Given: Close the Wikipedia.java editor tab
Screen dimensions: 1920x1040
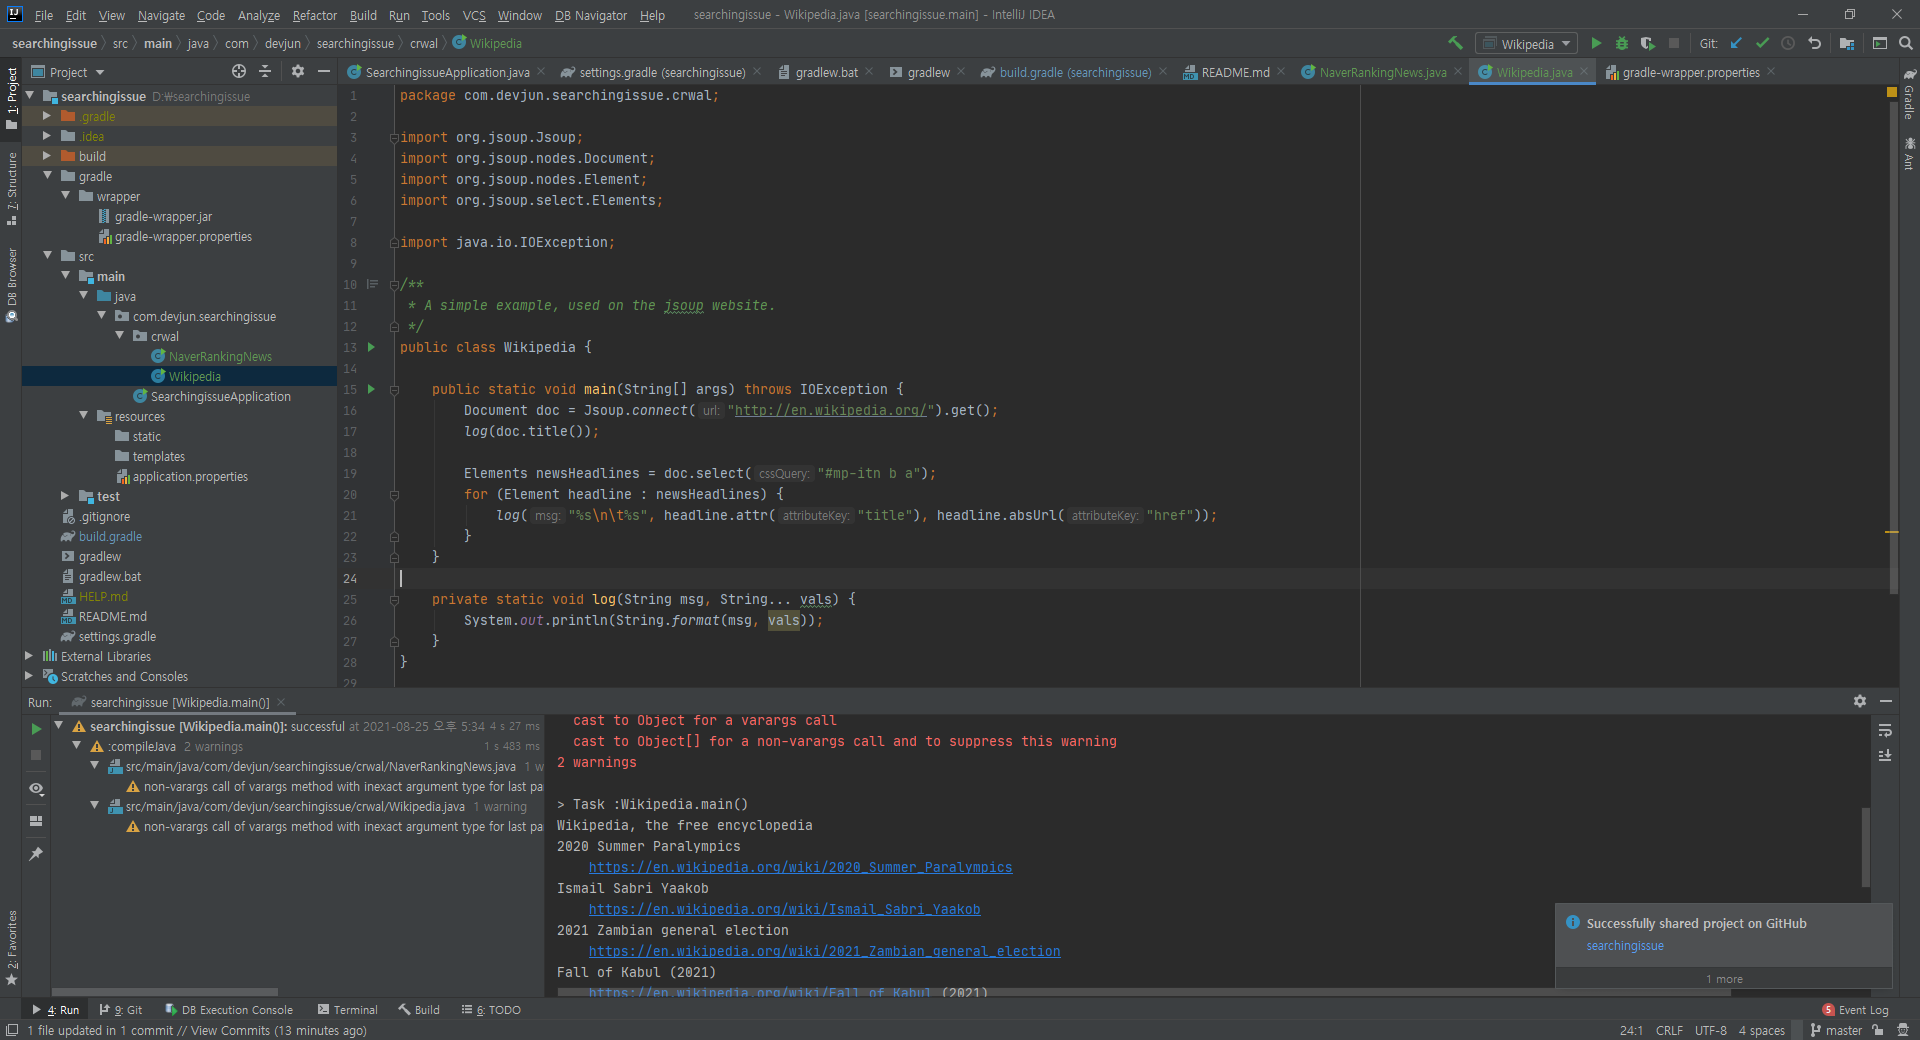Looking at the screenshot, I should [1584, 72].
